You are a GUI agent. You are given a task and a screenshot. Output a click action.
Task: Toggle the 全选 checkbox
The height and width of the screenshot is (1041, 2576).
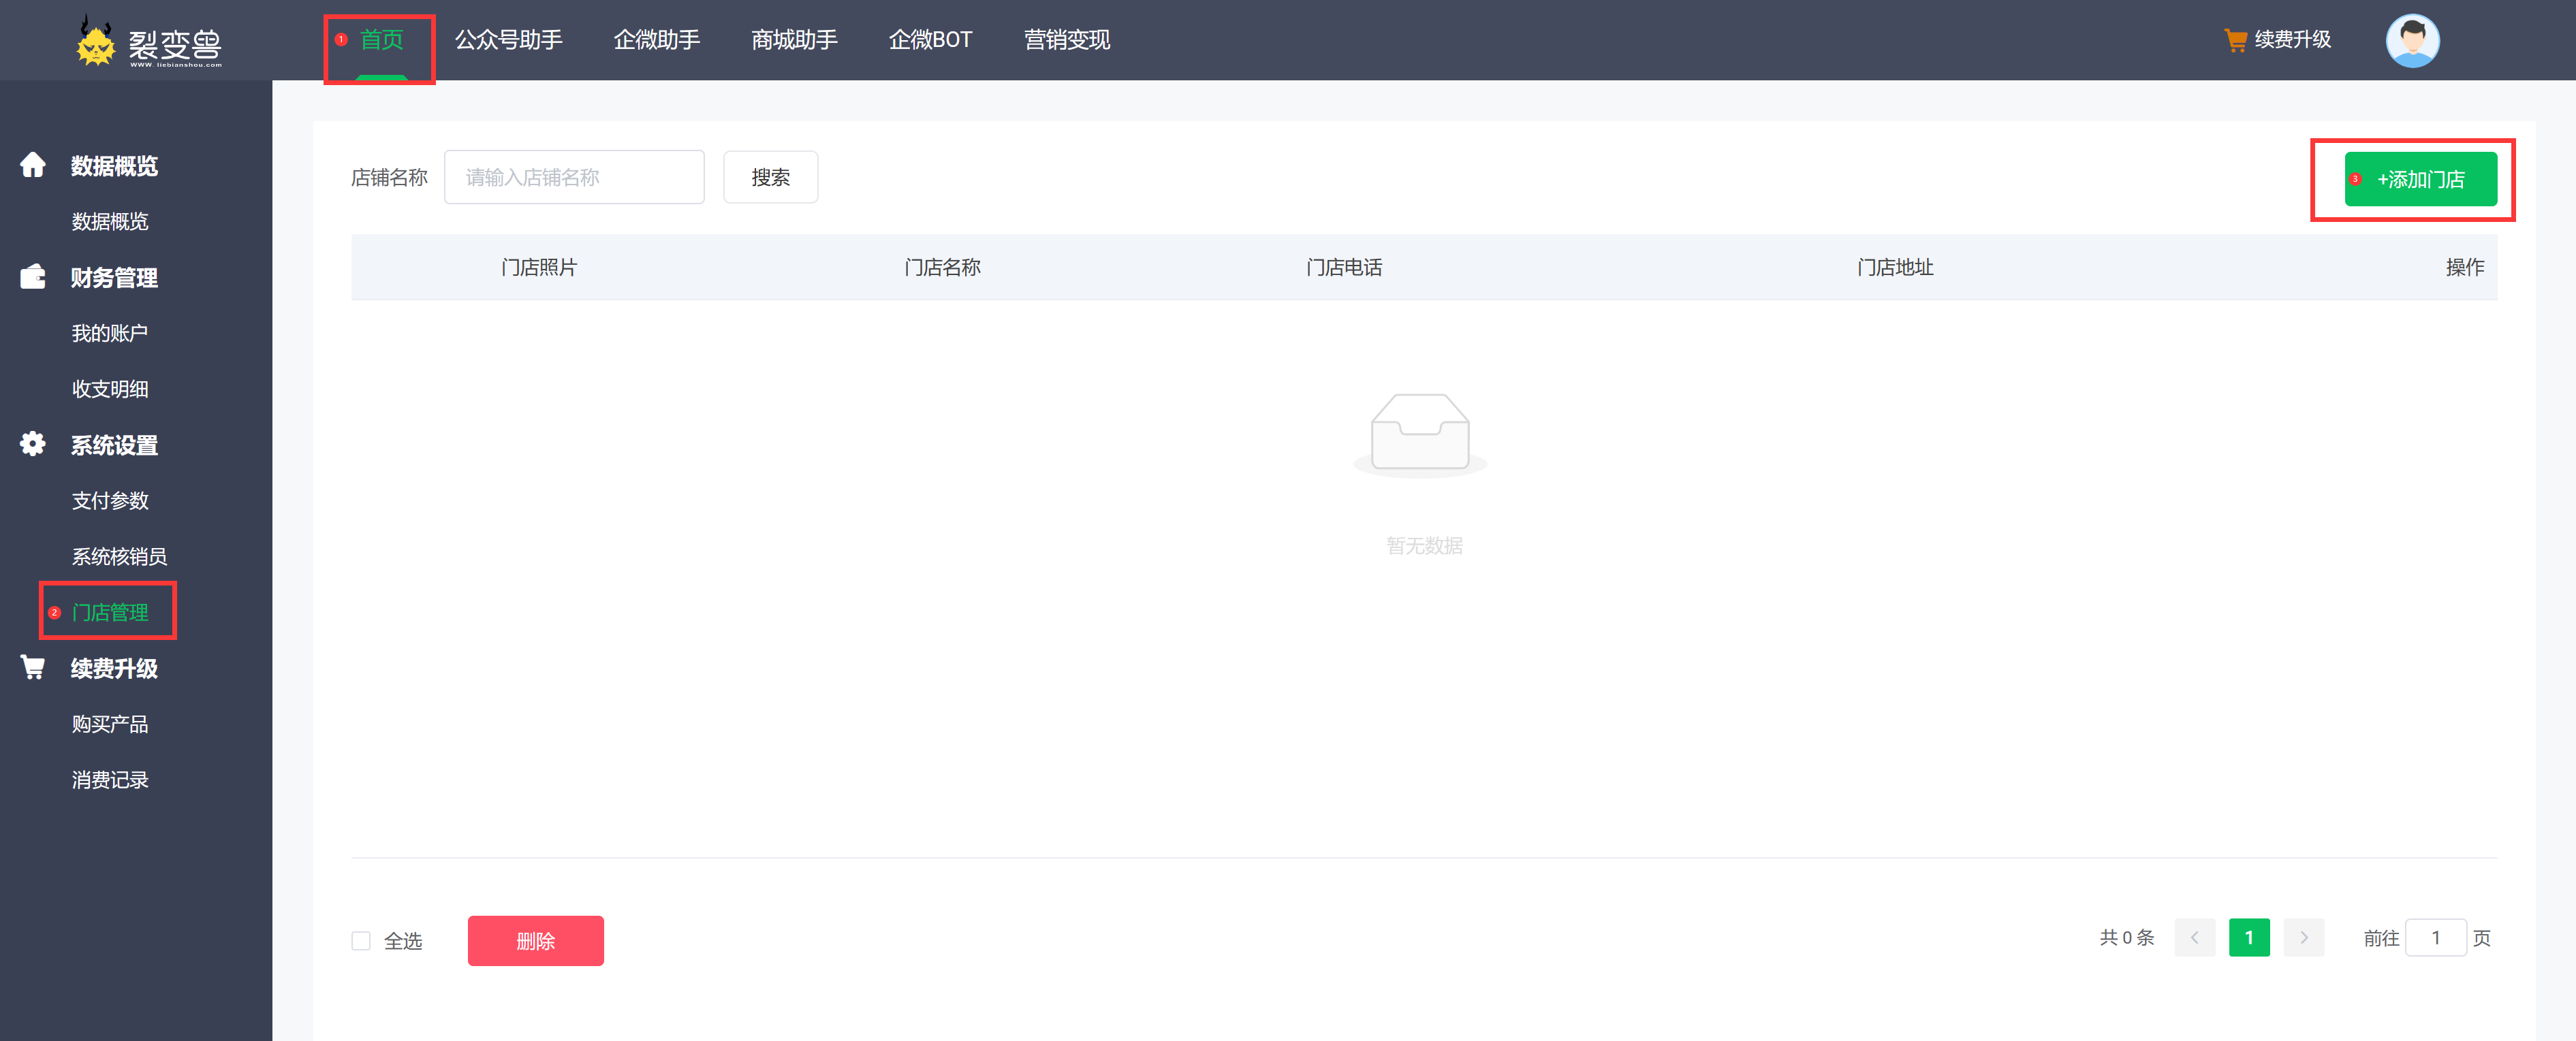pos(361,940)
